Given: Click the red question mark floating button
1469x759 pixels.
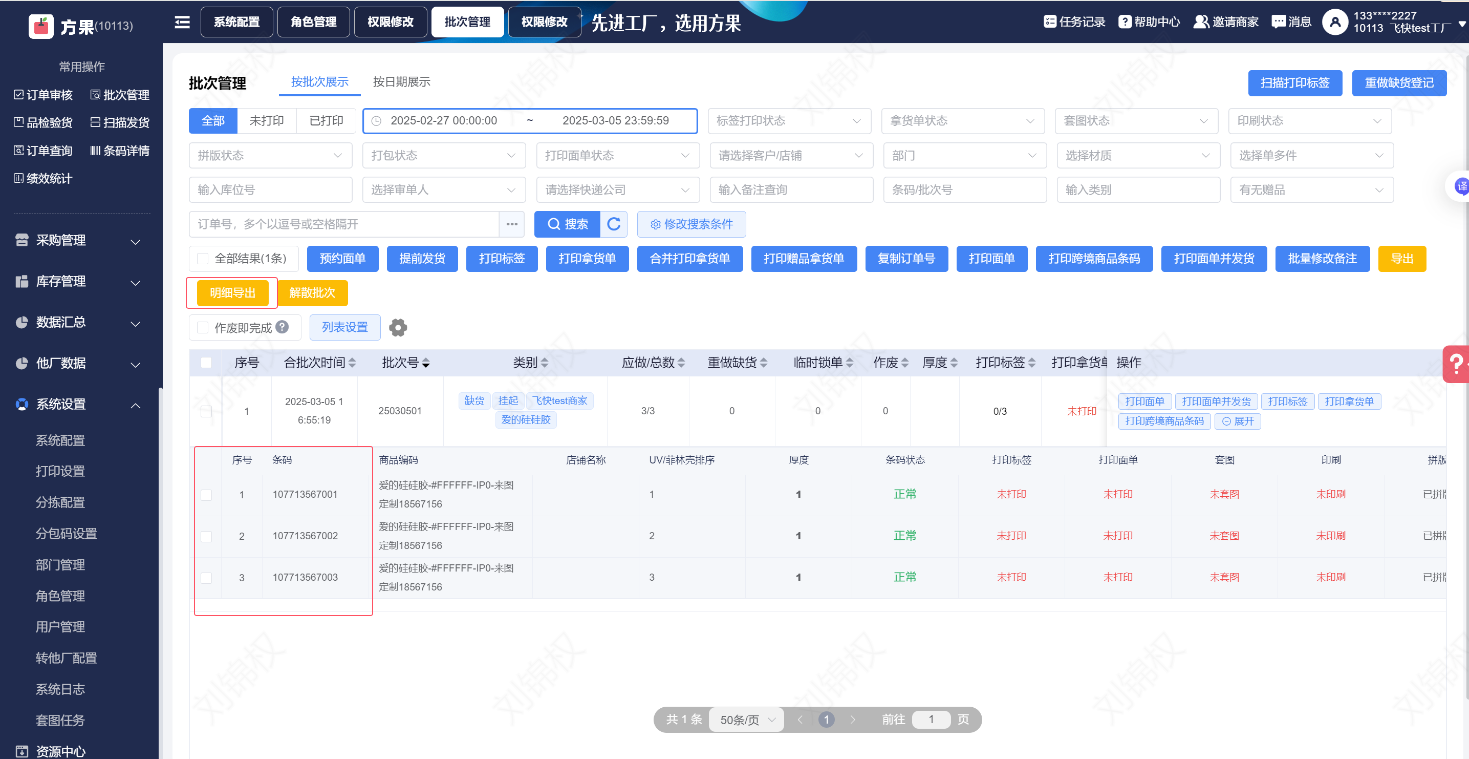Looking at the screenshot, I should [1456, 363].
